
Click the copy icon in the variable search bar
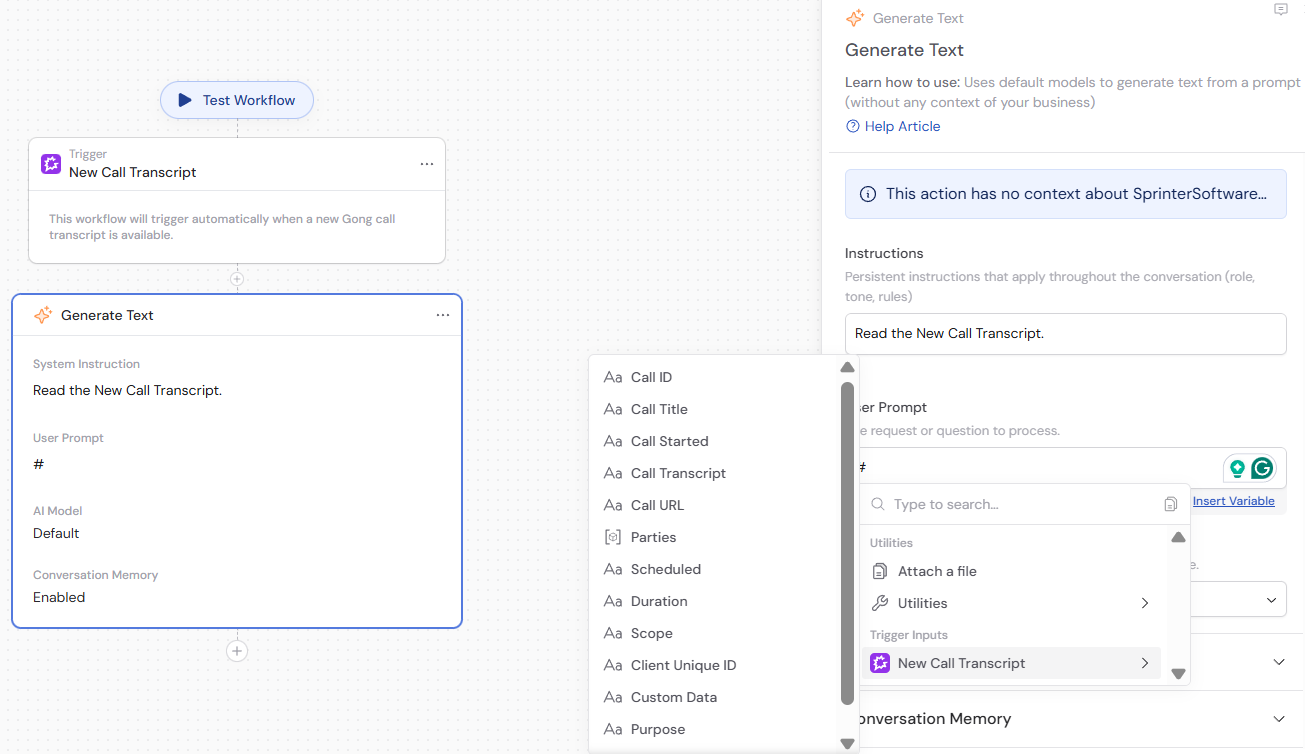[1170, 504]
